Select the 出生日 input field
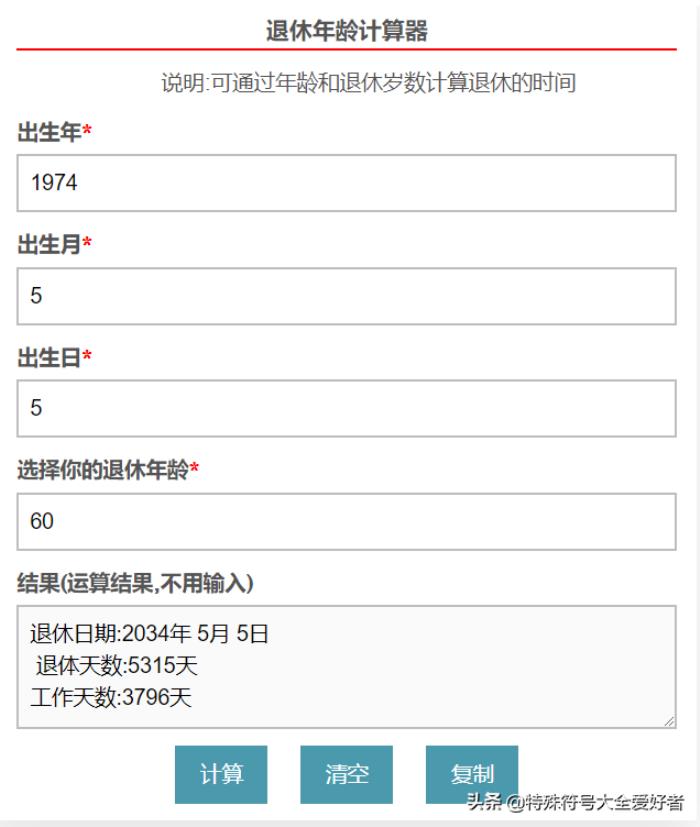 point(346,409)
